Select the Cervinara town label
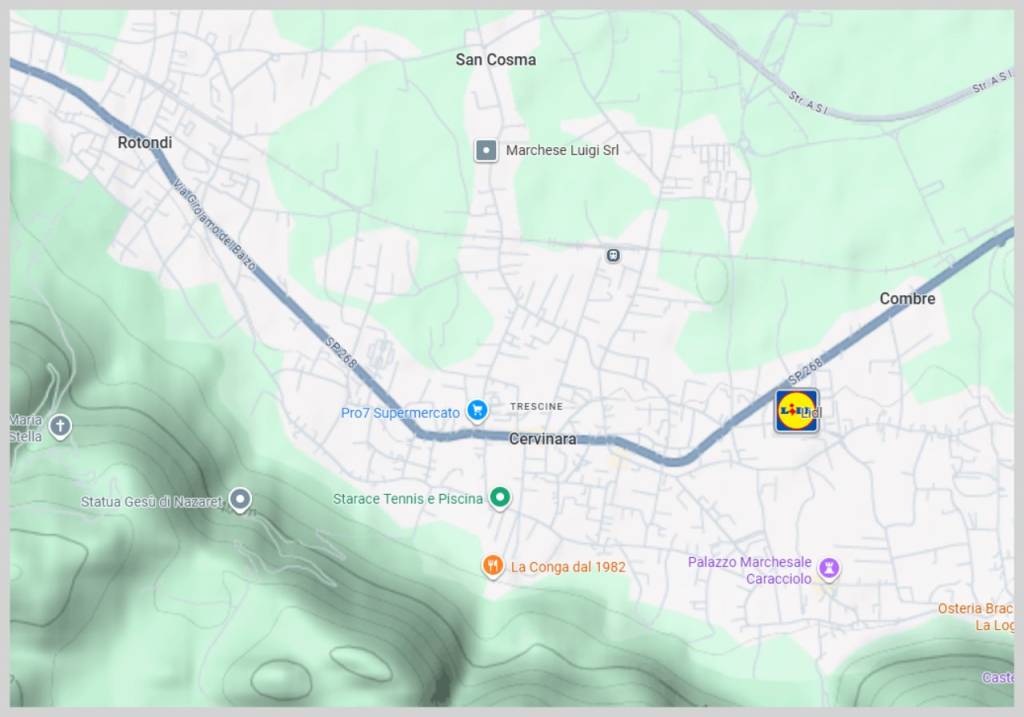Image resolution: width=1024 pixels, height=717 pixels. [543, 439]
